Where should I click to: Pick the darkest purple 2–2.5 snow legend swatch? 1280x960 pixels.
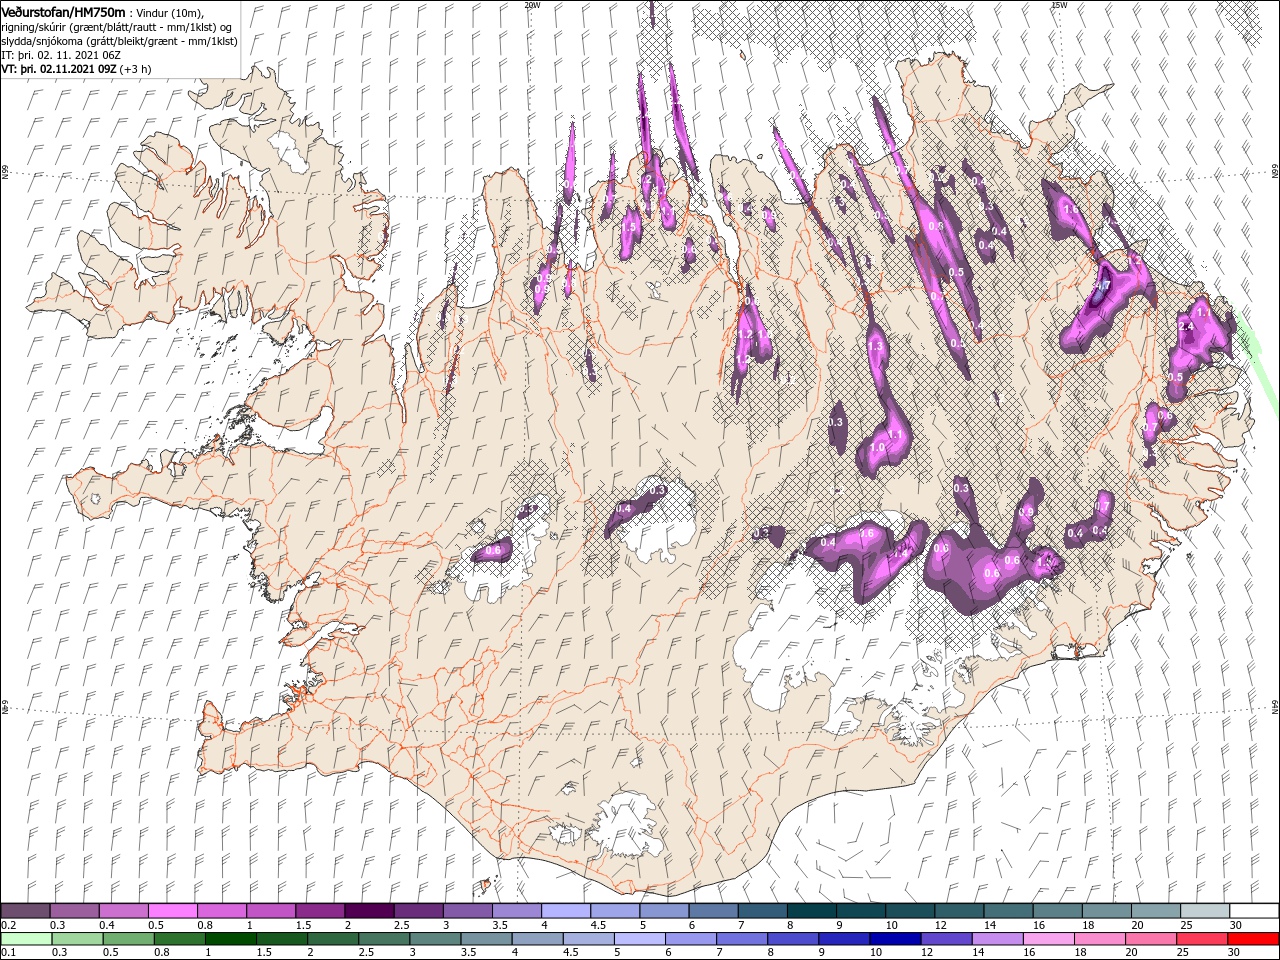coord(369,910)
